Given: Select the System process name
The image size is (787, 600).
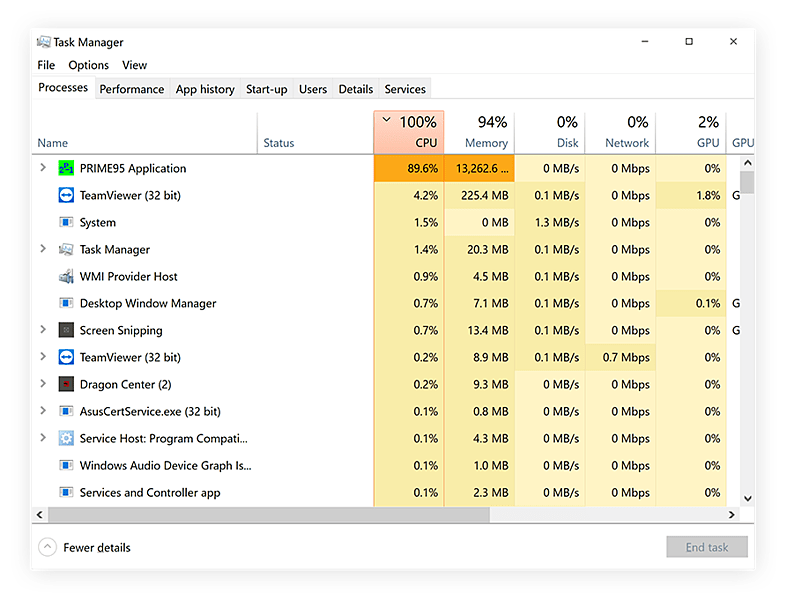Looking at the screenshot, I should point(97,222).
